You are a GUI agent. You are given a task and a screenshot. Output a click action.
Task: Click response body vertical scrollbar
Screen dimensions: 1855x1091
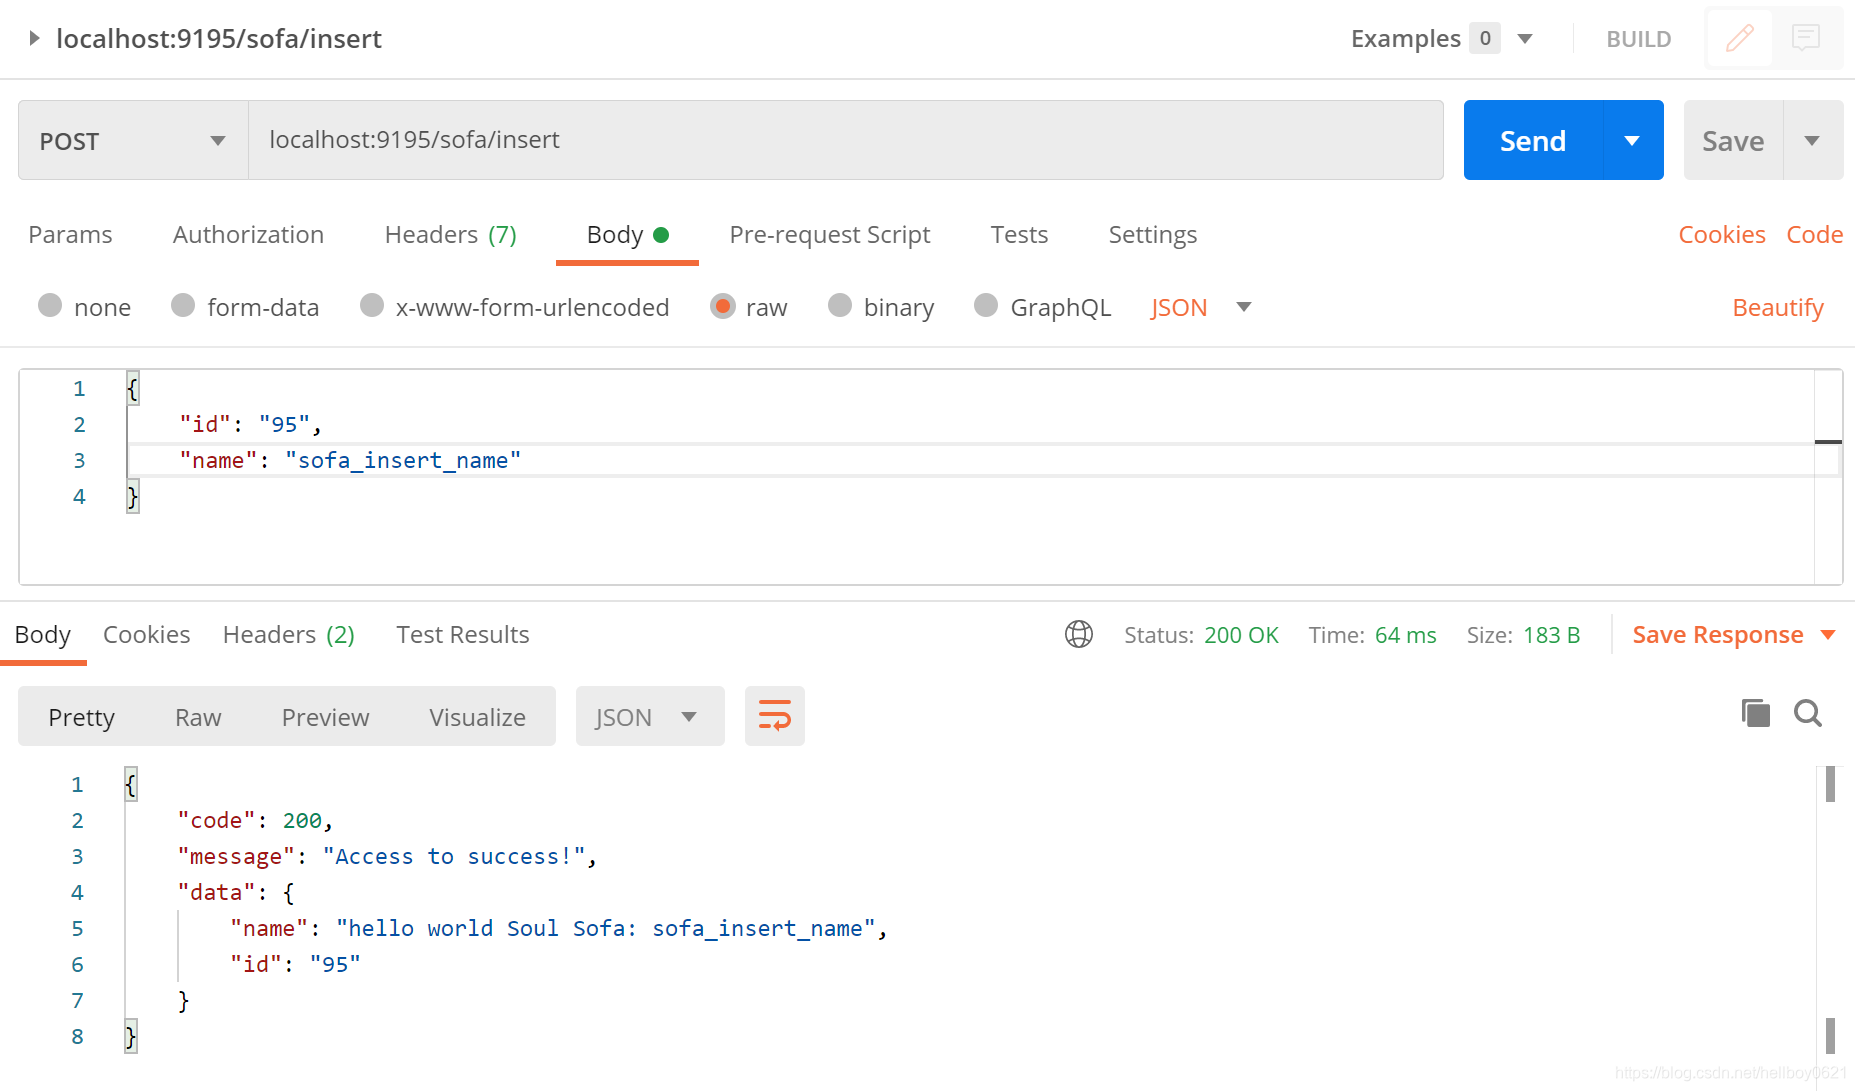[1830, 909]
